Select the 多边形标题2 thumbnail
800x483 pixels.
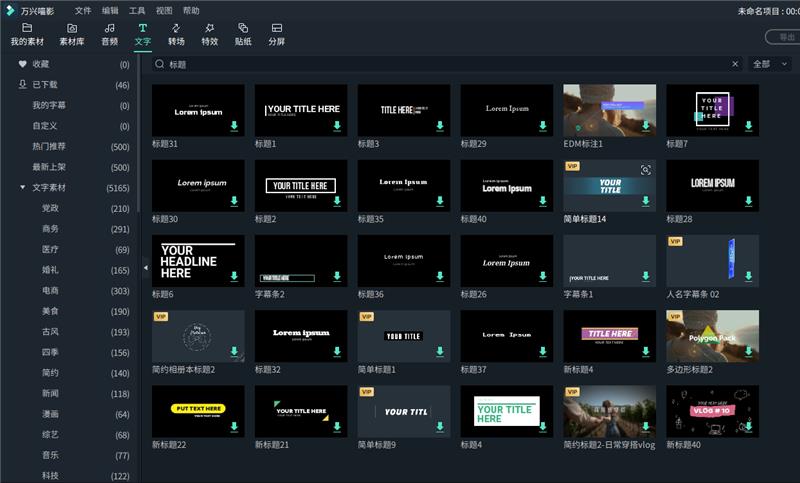click(712, 336)
